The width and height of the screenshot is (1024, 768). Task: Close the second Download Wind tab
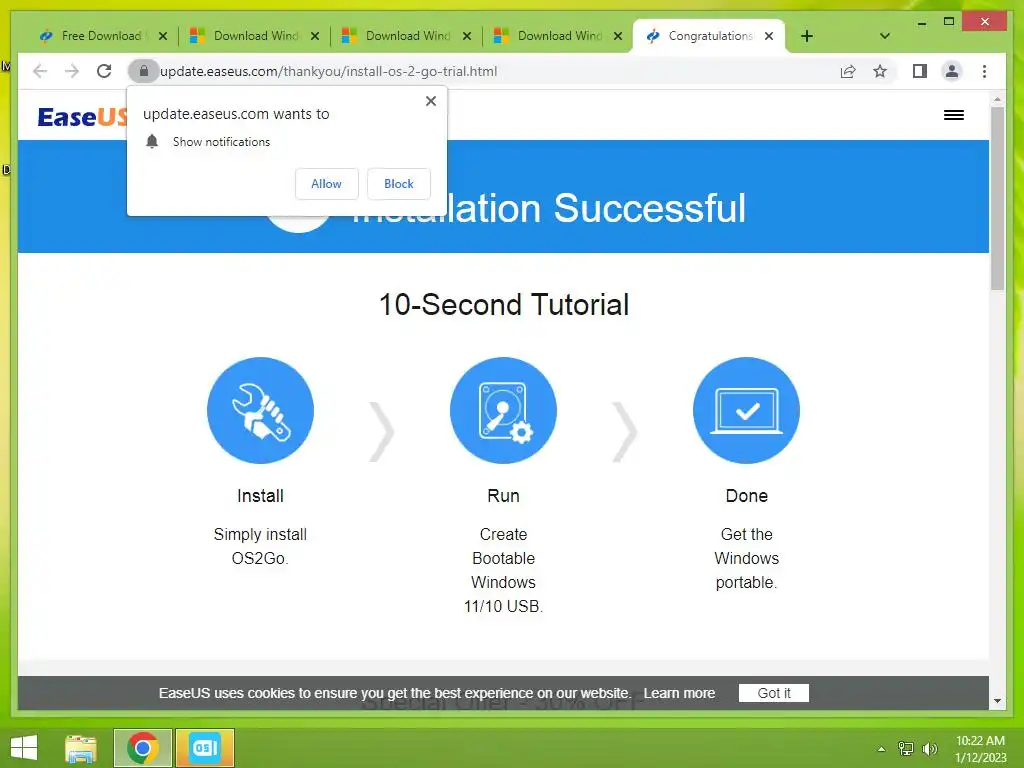click(315, 36)
